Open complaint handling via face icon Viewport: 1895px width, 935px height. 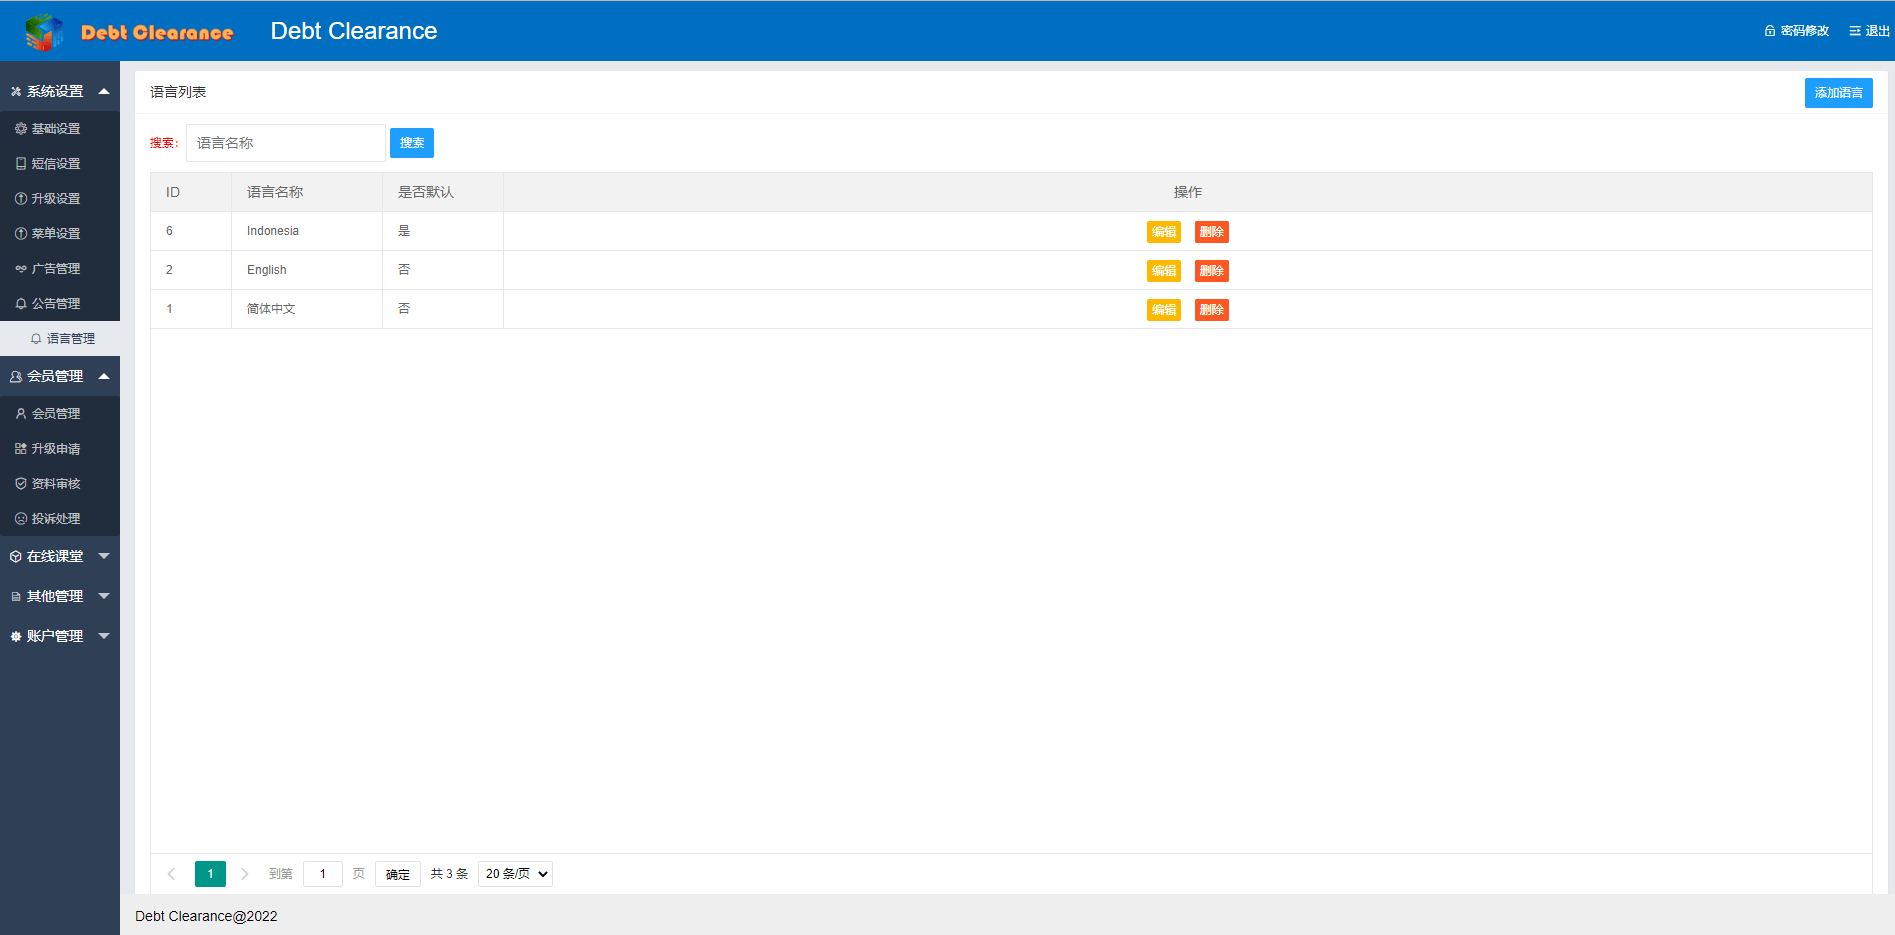click(21, 519)
